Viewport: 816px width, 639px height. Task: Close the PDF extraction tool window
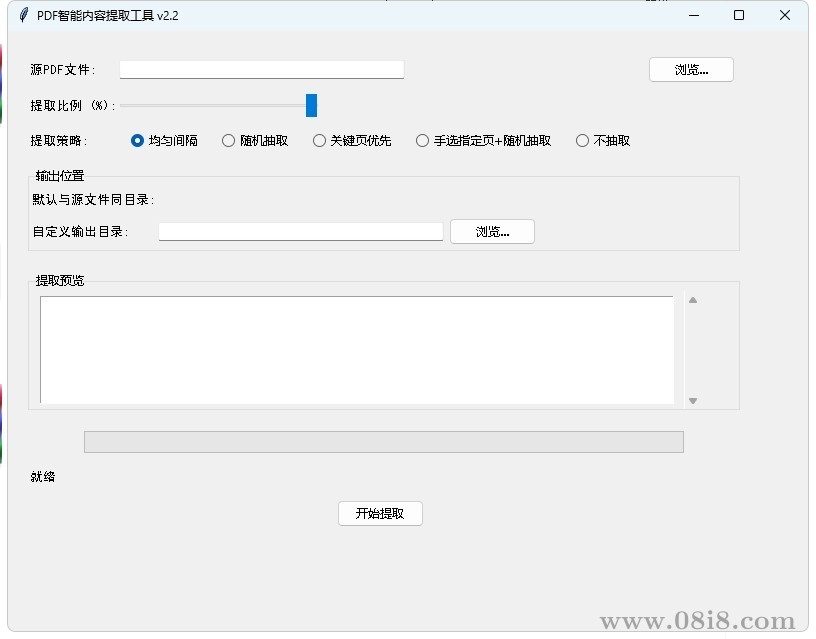tap(785, 16)
